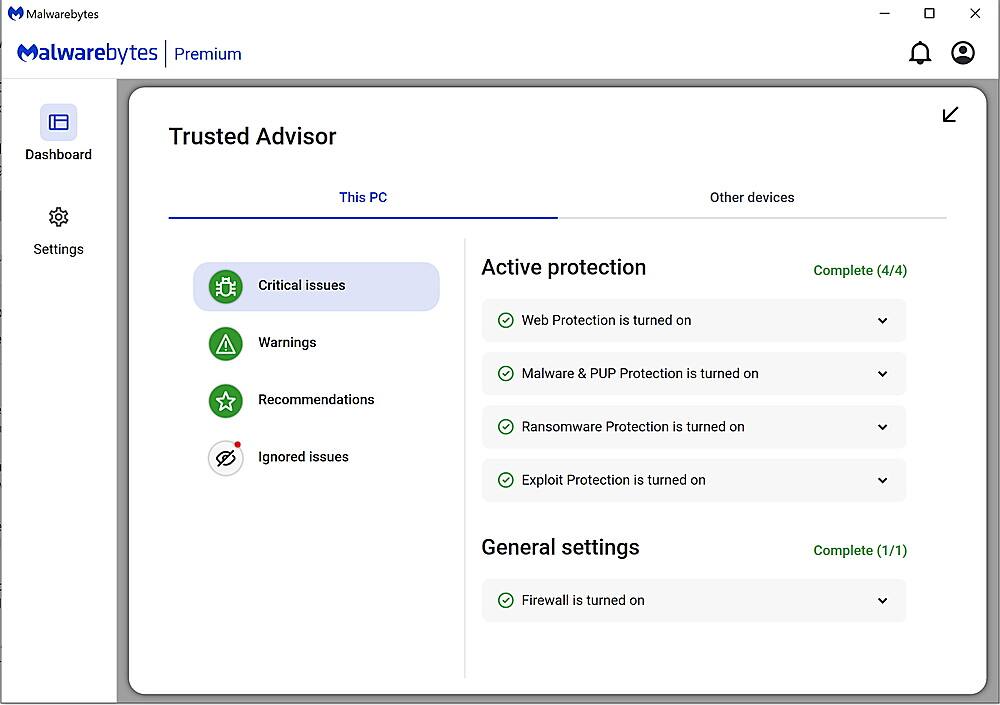Open the Dashboard sidebar icon

click(58, 122)
